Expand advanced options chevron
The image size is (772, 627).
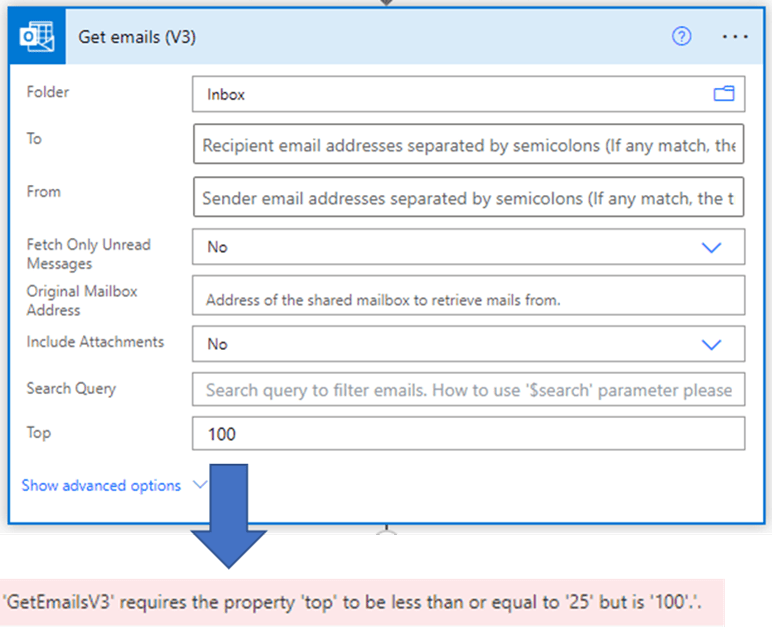tap(200, 485)
